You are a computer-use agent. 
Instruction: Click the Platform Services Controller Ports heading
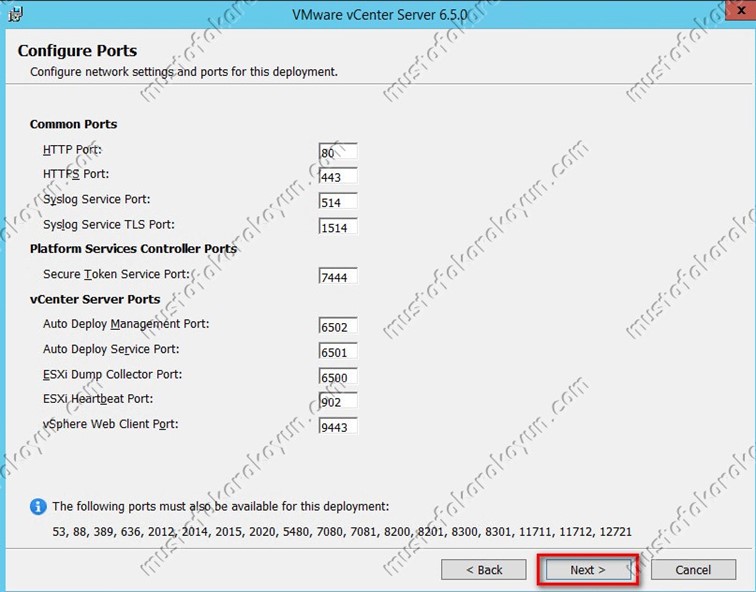[x=133, y=249]
